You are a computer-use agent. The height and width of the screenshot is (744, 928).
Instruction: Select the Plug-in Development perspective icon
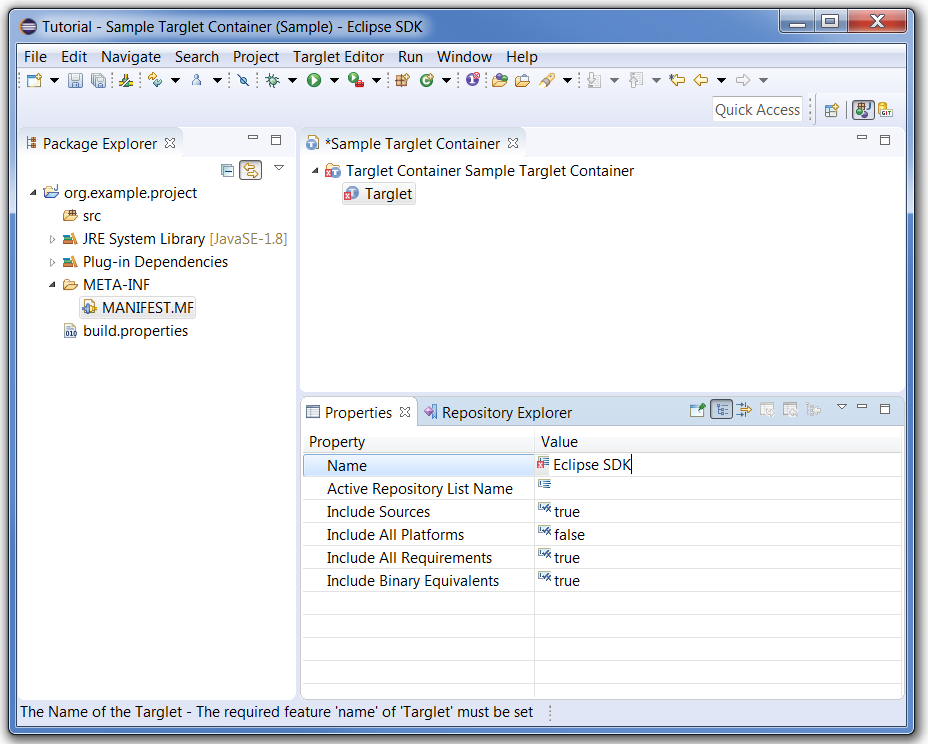pyautogui.click(x=863, y=110)
